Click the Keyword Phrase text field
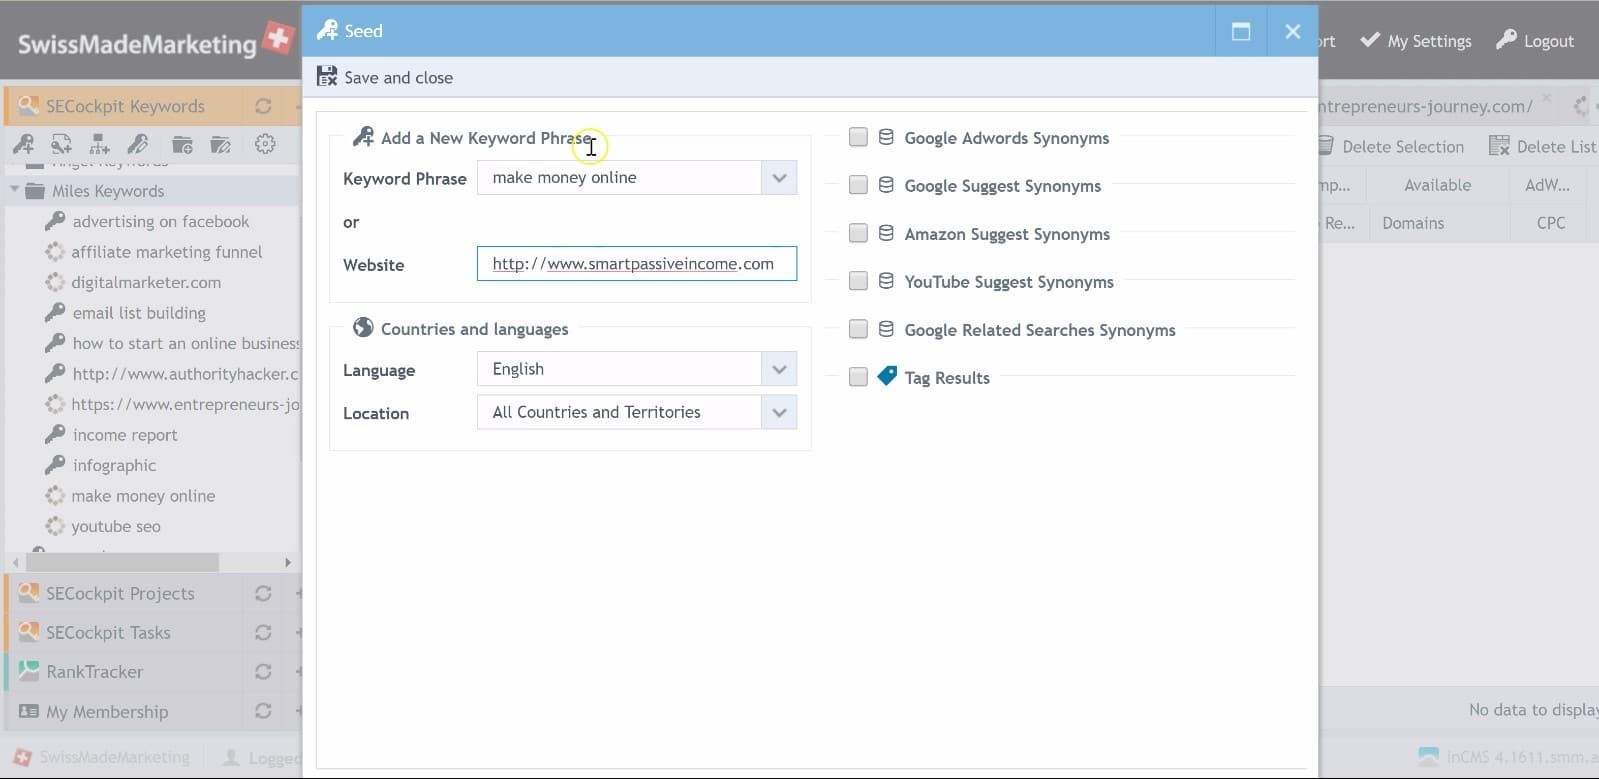1599x779 pixels. point(619,178)
